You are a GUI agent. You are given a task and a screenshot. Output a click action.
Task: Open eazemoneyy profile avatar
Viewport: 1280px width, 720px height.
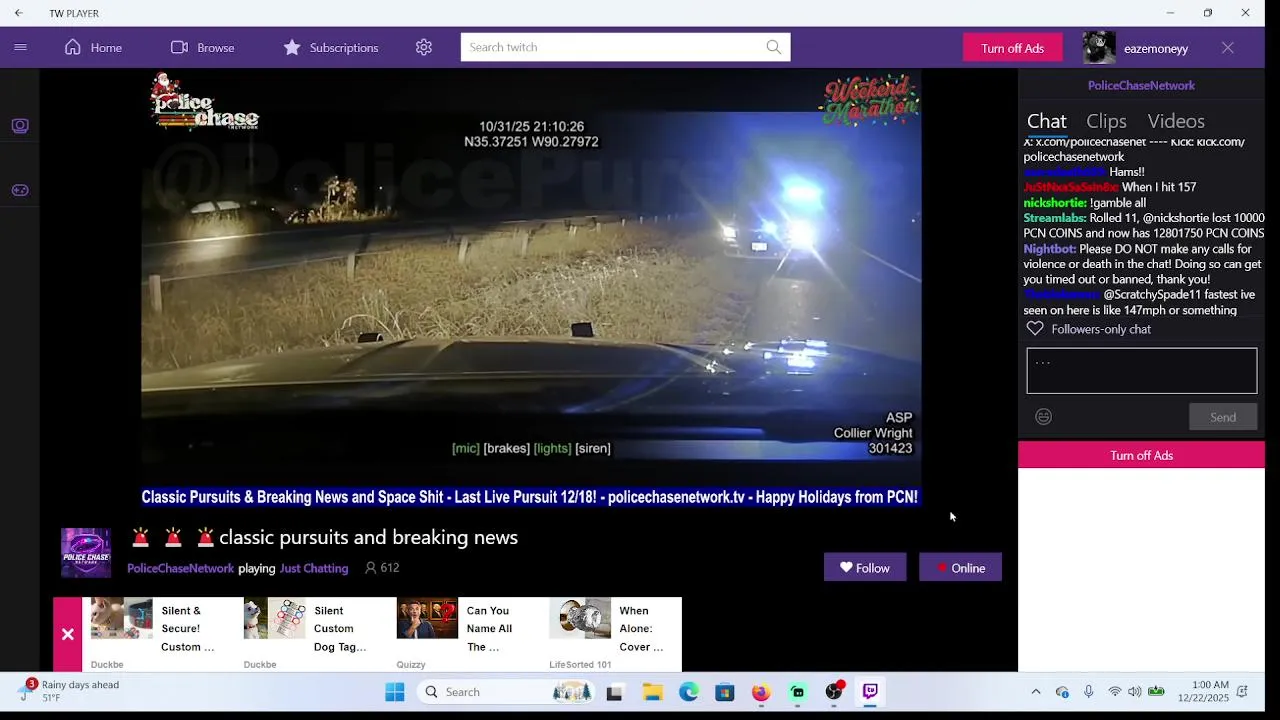[x=1099, y=47]
